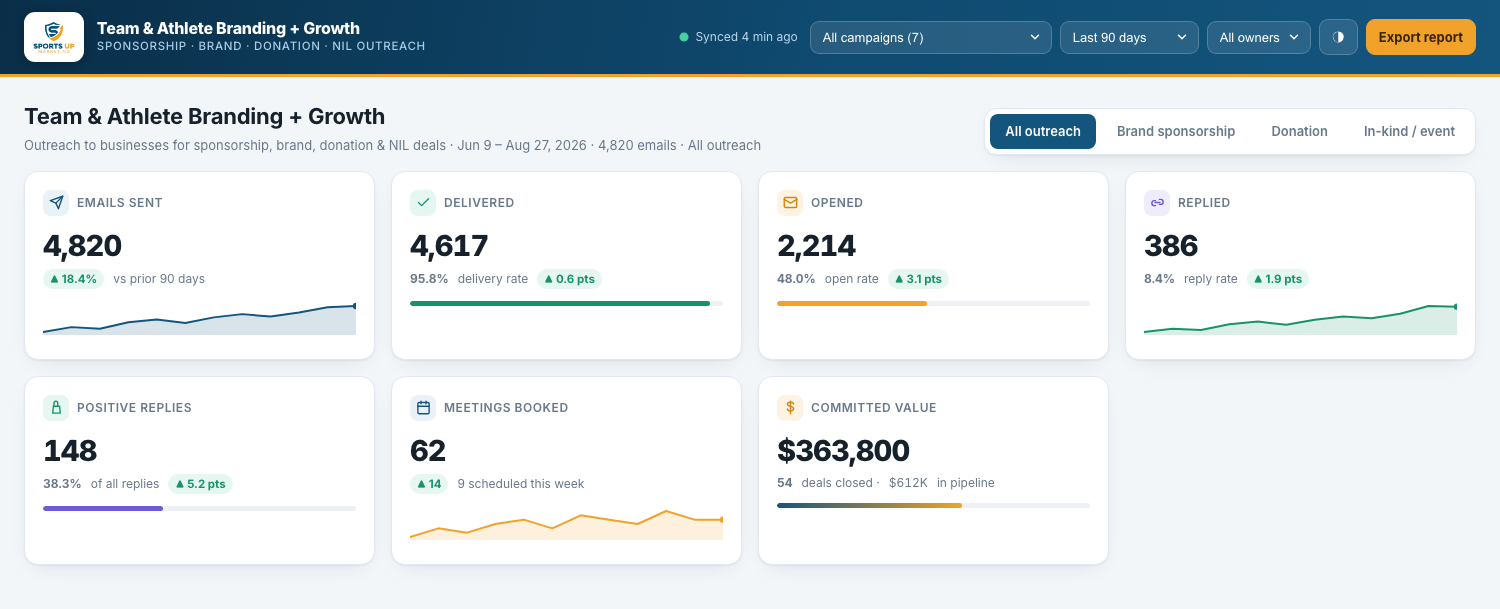Viewport: 1500px width, 609px height.
Task: Click the 4,617 delivered value
Action: (449, 246)
